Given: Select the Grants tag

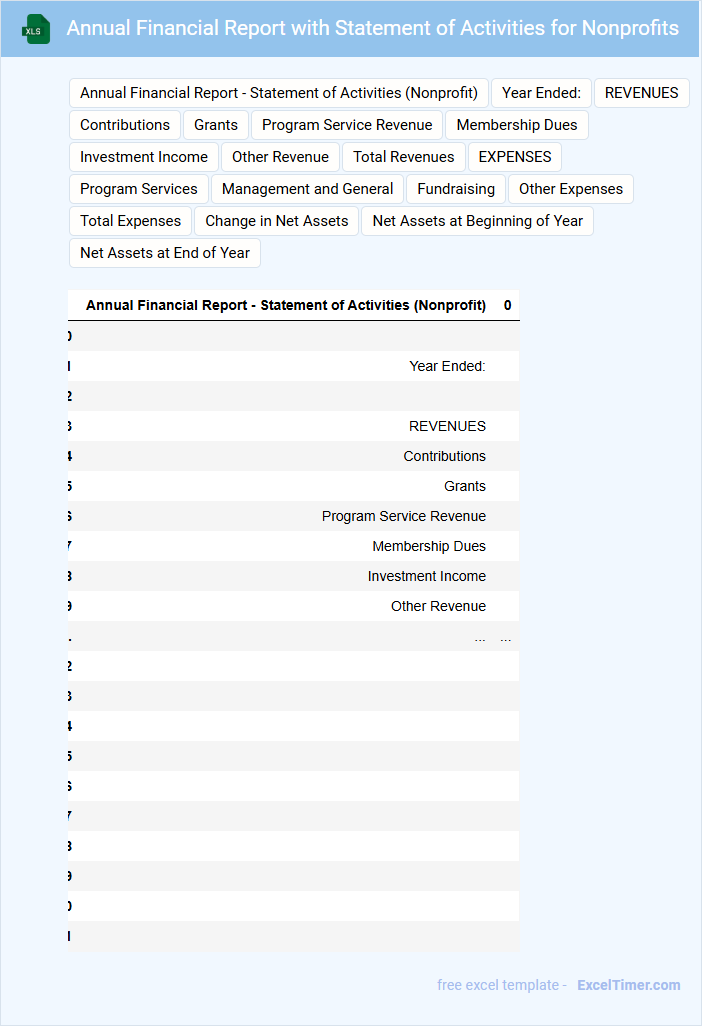Looking at the screenshot, I should 216,125.
